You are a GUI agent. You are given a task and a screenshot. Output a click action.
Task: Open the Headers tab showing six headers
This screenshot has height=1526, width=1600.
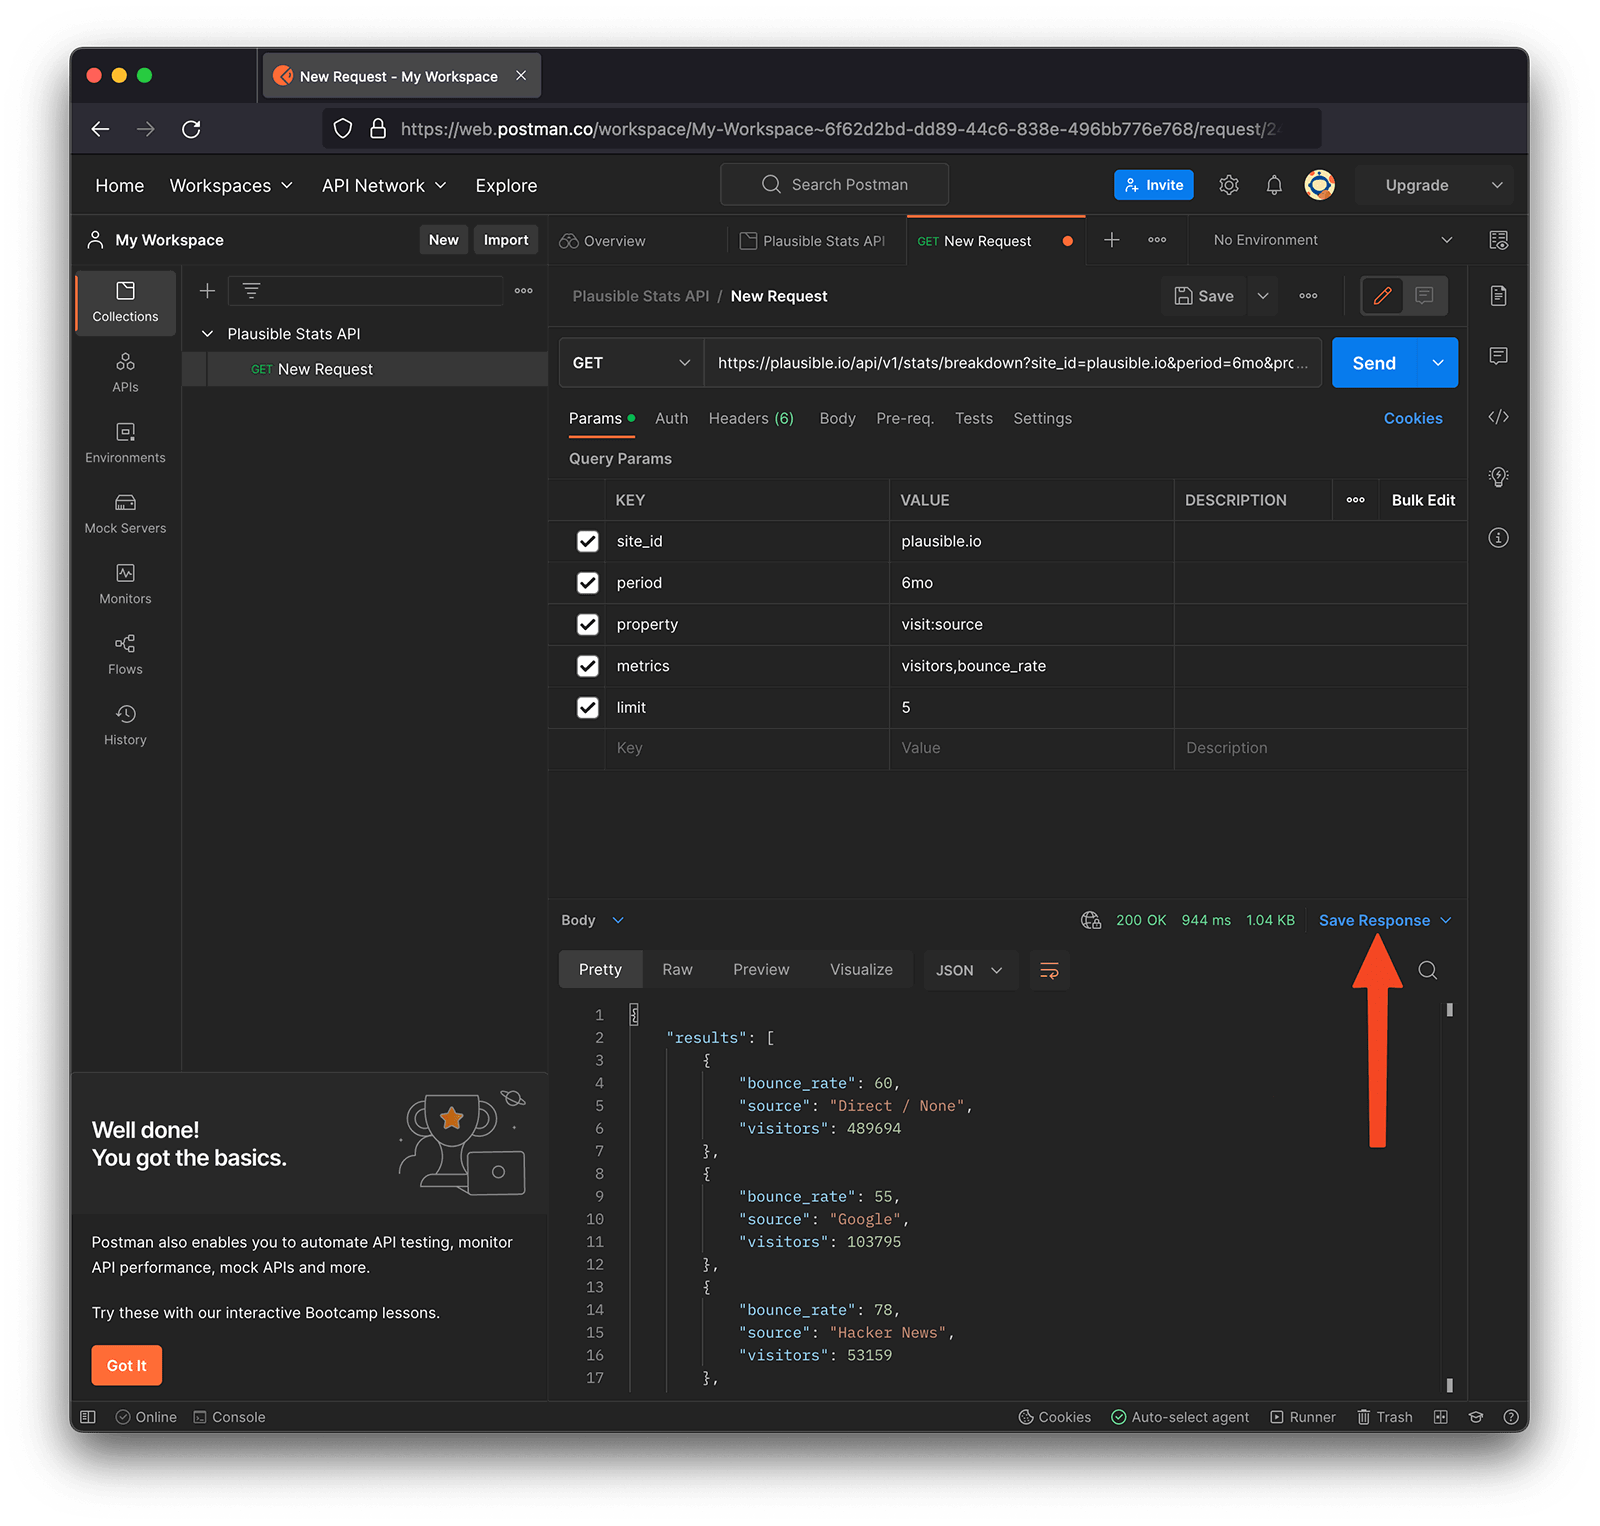(x=750, y=418)
